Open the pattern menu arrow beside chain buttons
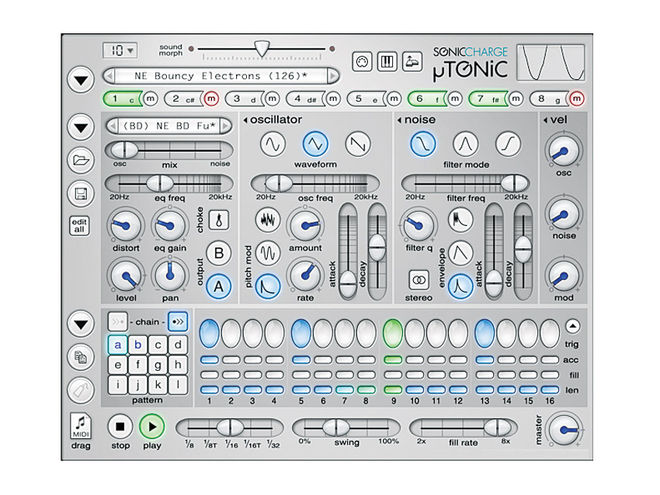The height and width of the screenshot is (495, 660). coord(78,324)
